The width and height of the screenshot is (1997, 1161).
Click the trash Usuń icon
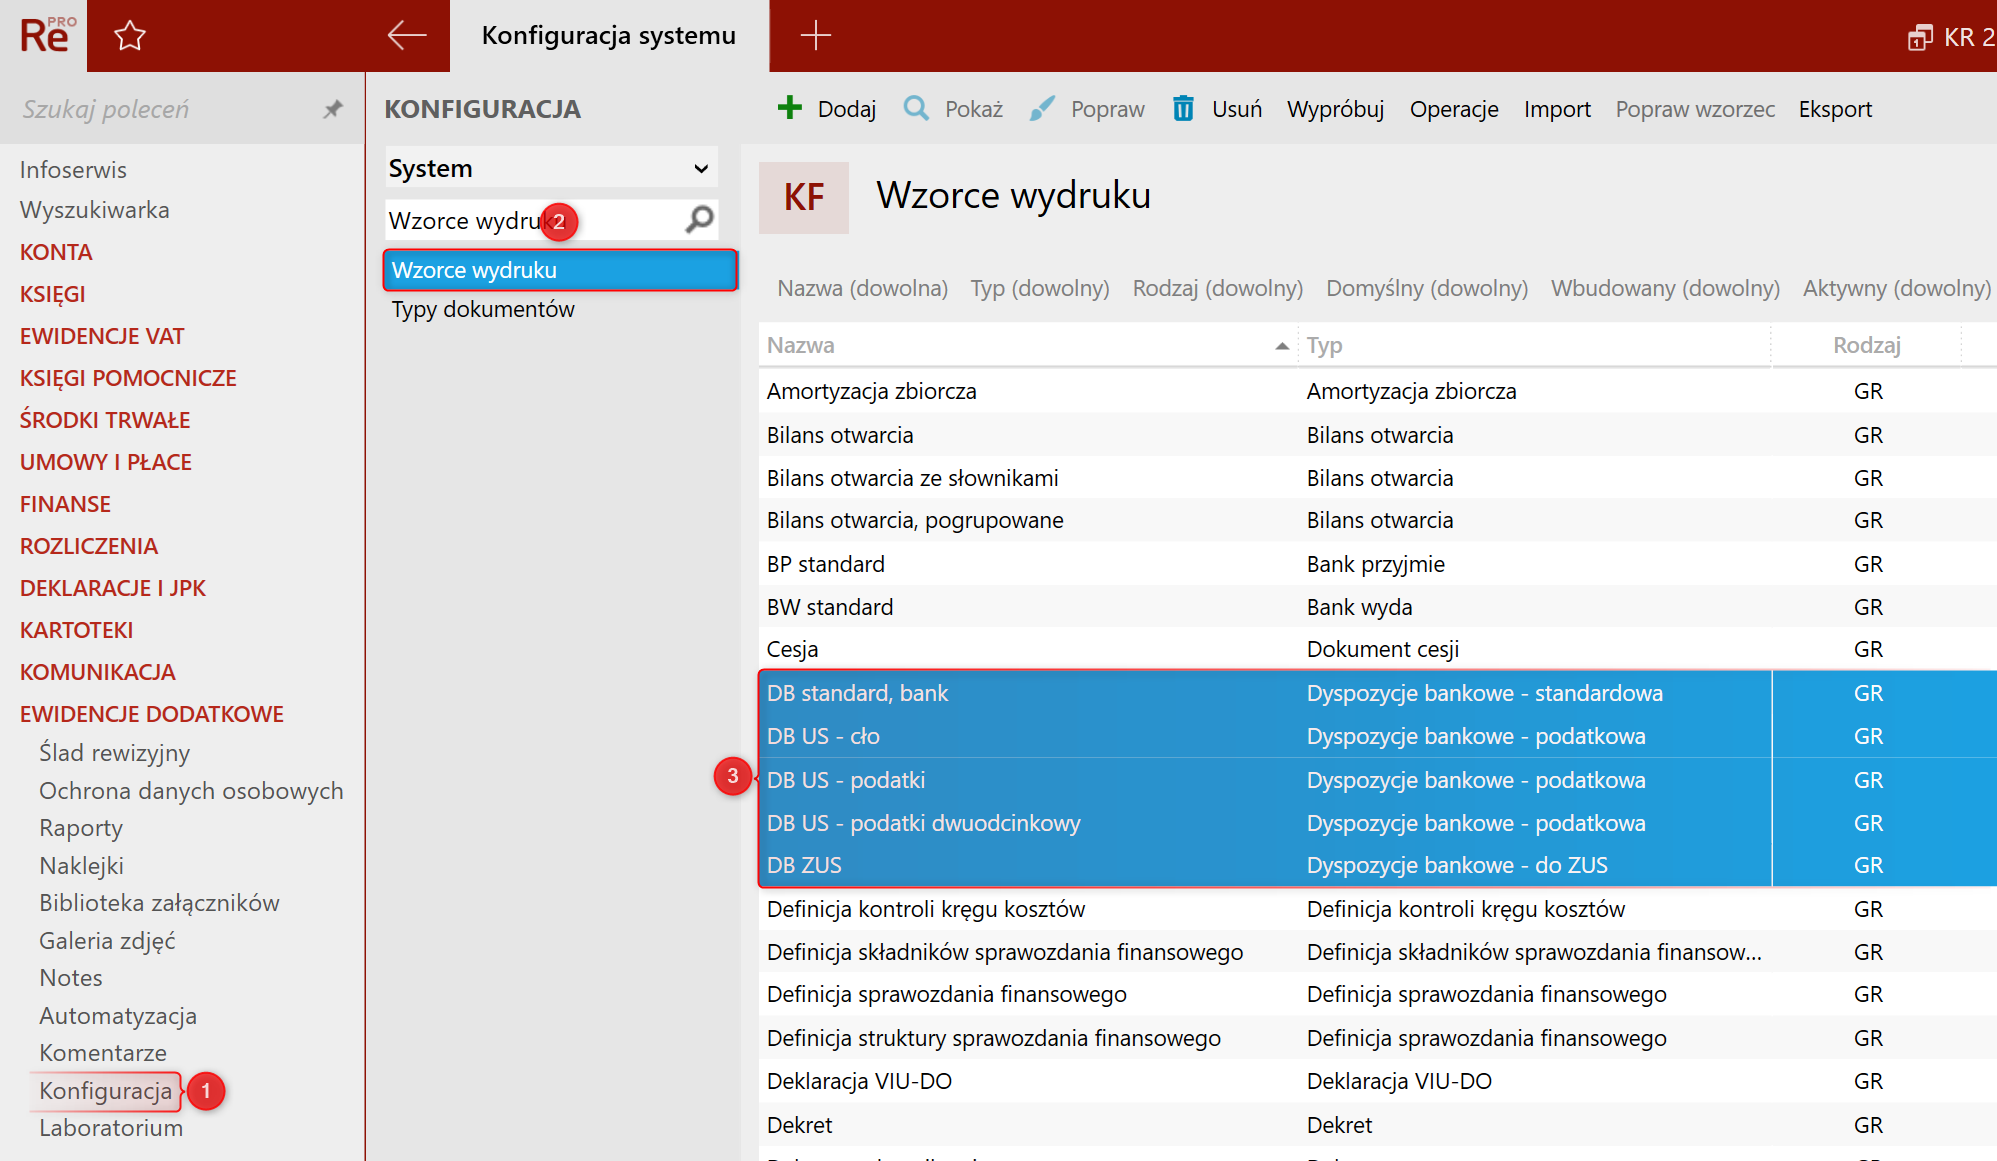click(x=1183, y=108)
